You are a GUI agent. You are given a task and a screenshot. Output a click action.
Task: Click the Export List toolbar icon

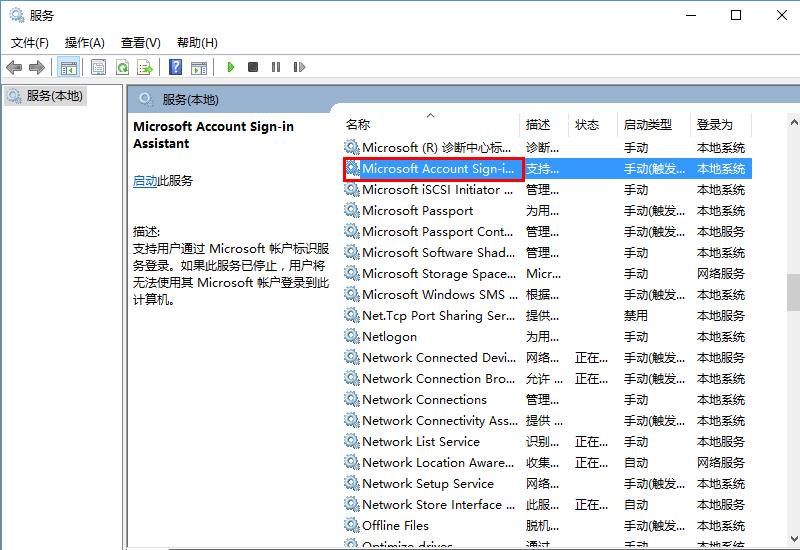tap(145, 67)
